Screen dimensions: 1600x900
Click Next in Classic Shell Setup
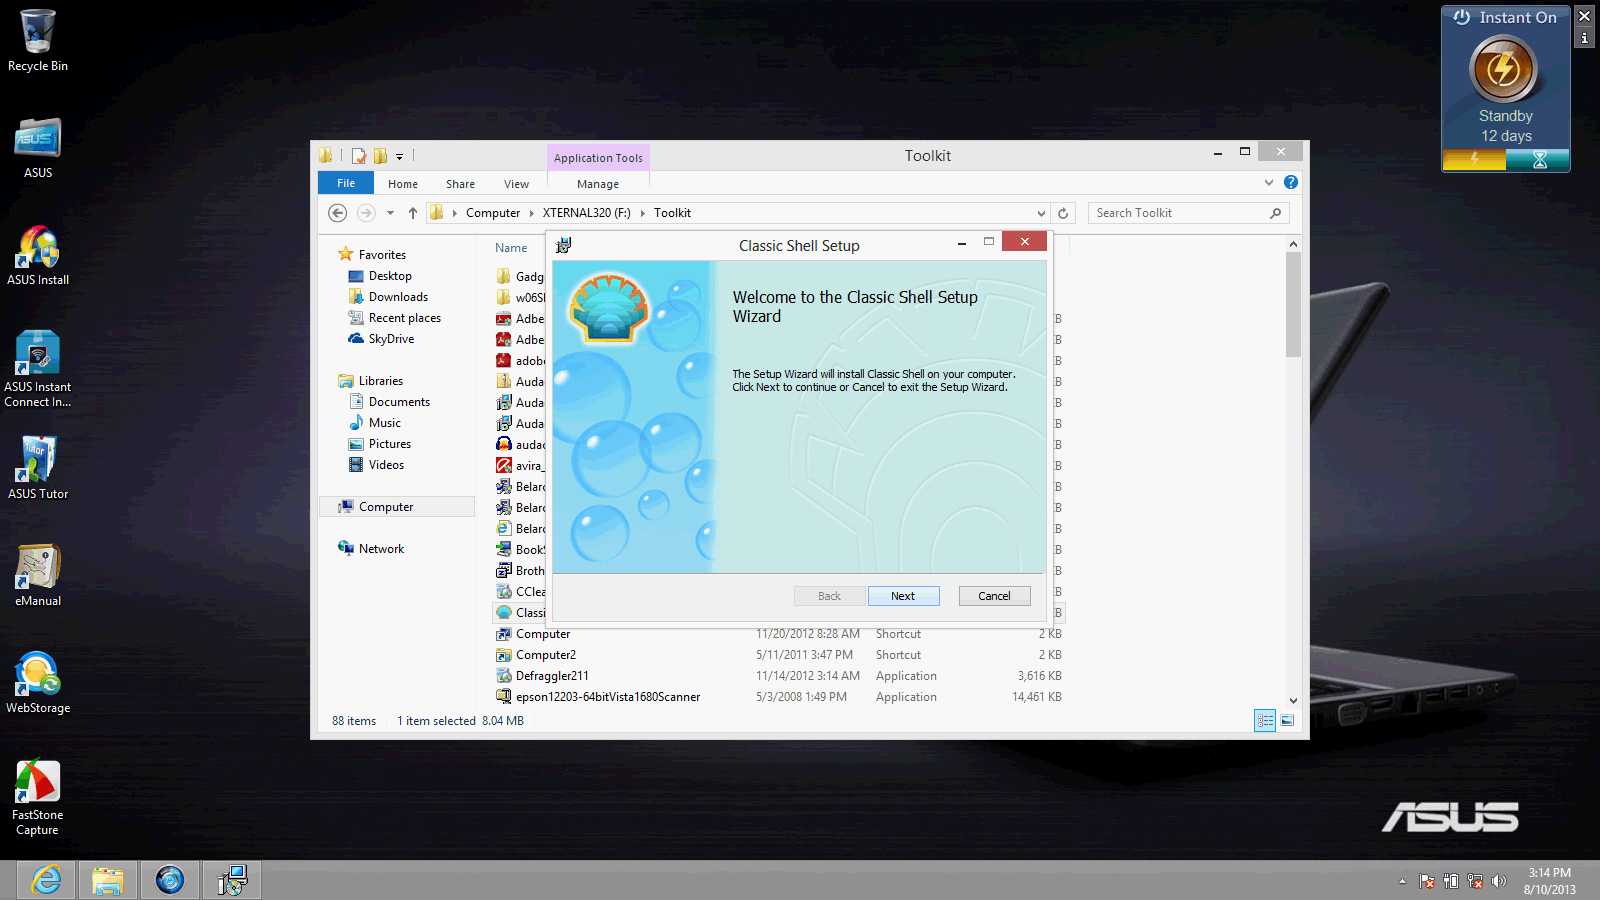pos(903,596)
